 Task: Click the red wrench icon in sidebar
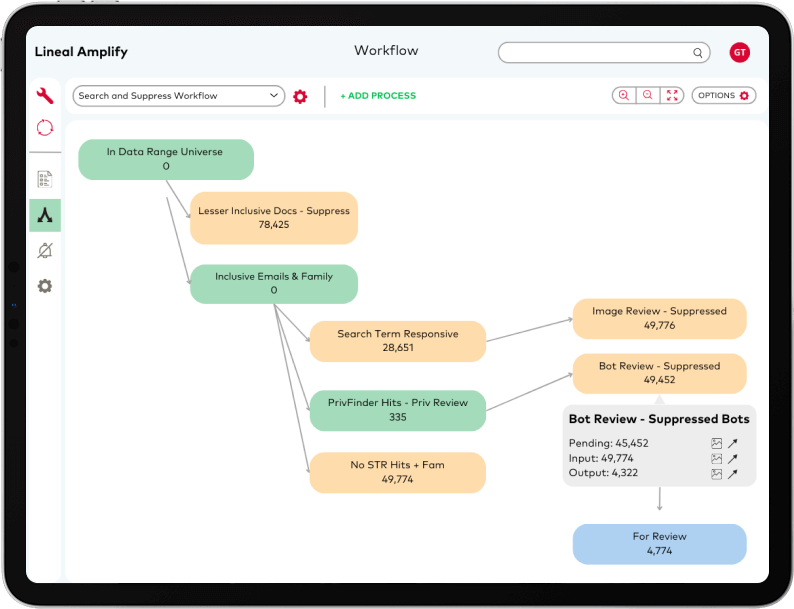[x=45, y=96]
